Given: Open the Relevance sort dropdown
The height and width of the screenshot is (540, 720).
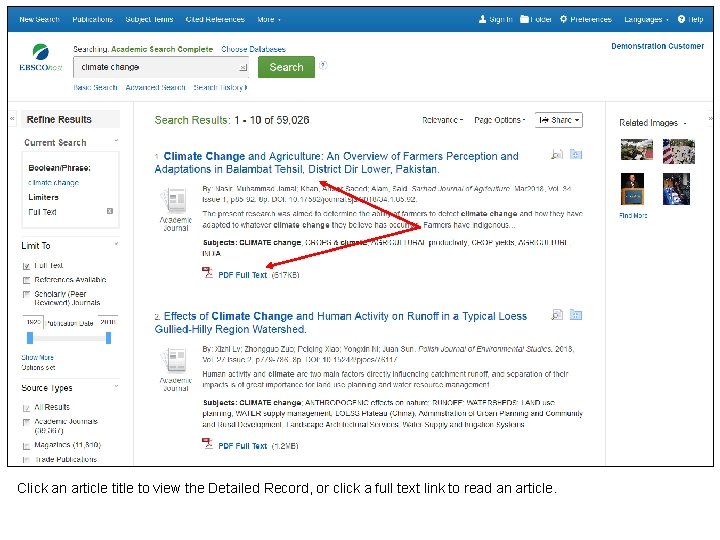Looking at the screenshot, I should pos(442,120).
